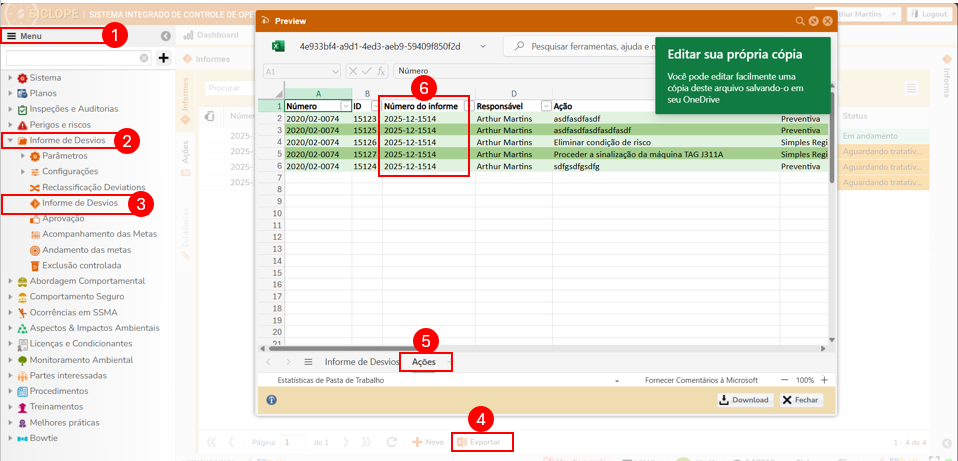Click the info icon at Preview bottom-left

(271, 400)
